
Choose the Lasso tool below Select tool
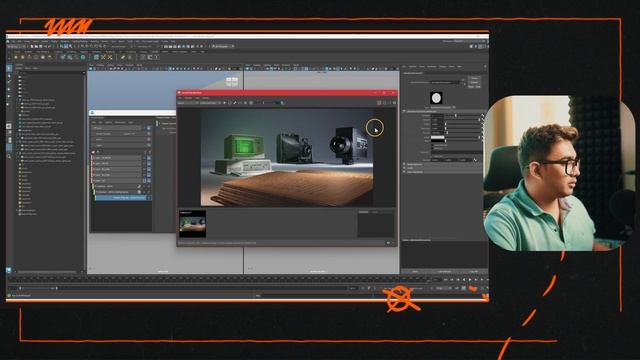pos(9,76)
